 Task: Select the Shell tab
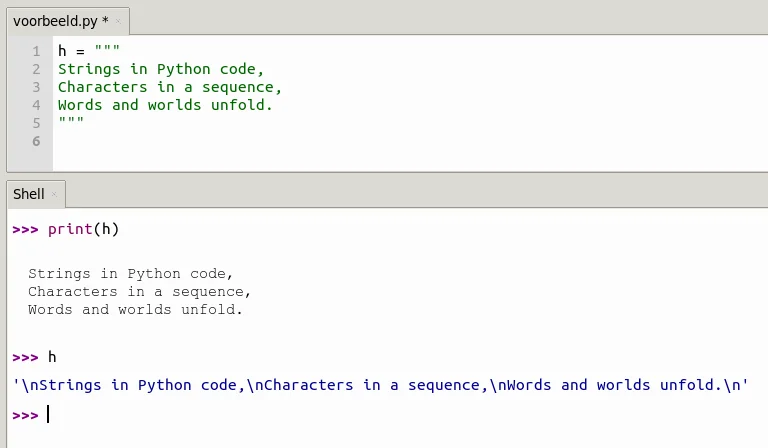tap(29, 194)
